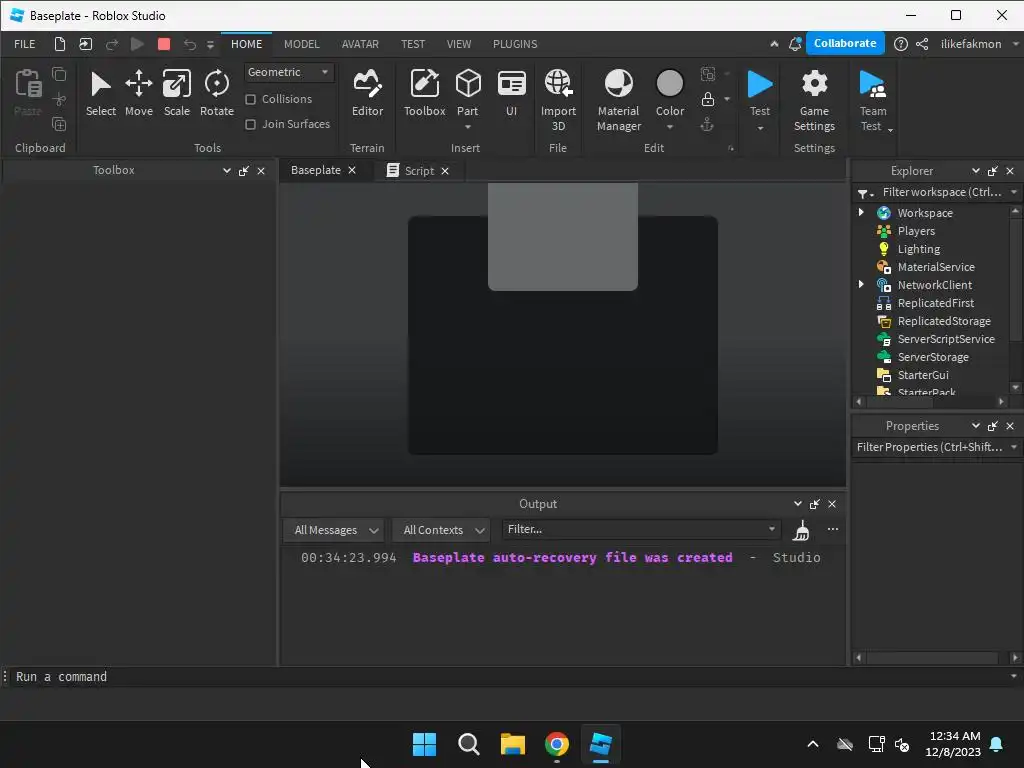Viewport: 1024px width, 768px height.
Task: Click the New file icon in quick access bar
Action: tap(59, 44)
